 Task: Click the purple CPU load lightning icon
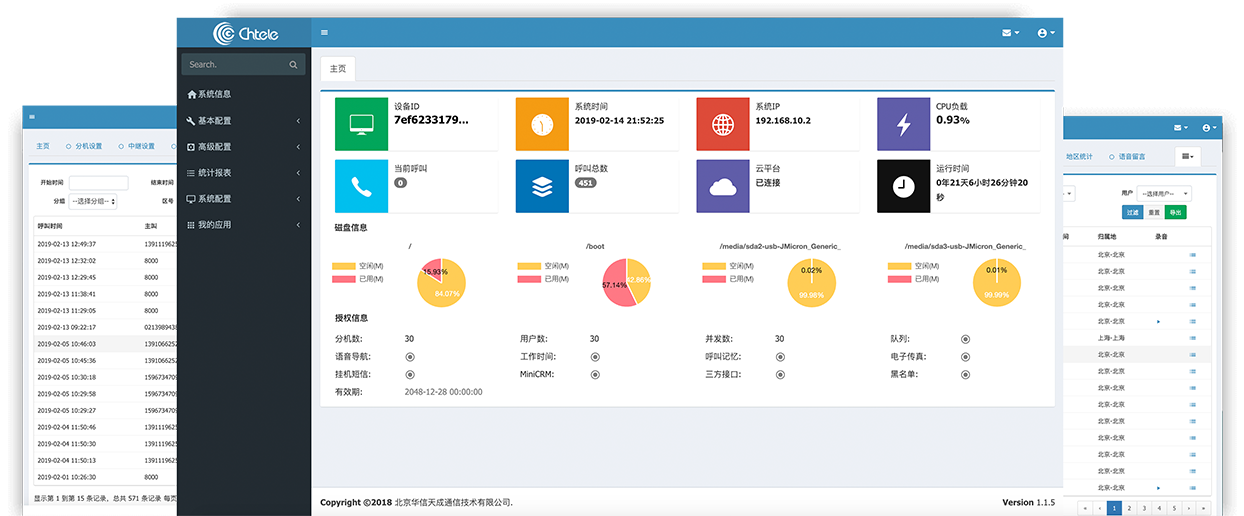tap(903, 125)
